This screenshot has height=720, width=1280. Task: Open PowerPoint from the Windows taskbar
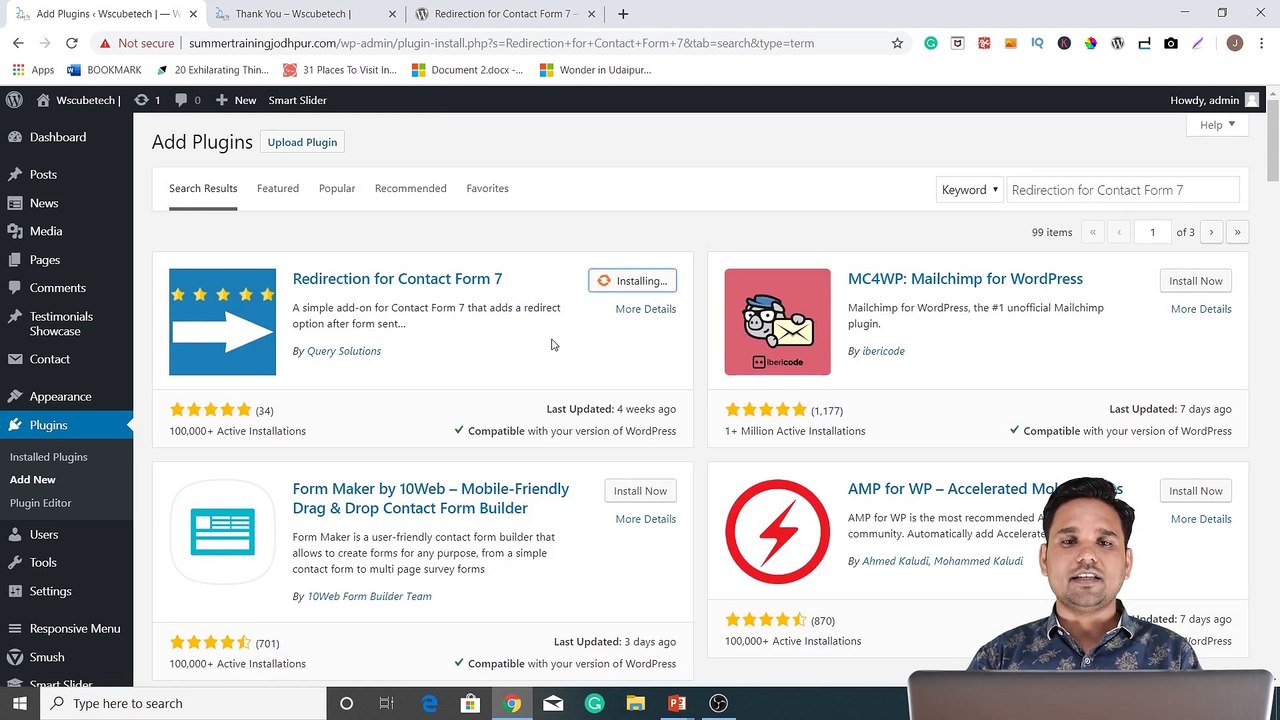point(677,703)
